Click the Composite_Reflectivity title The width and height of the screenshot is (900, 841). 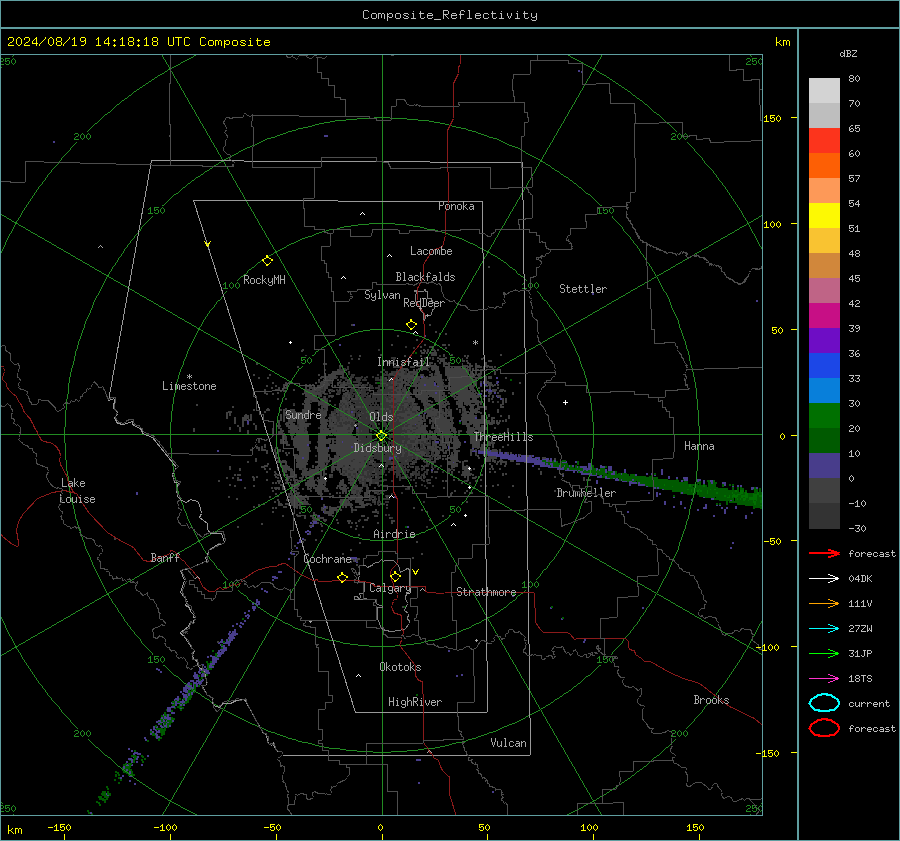click(450, 15)
